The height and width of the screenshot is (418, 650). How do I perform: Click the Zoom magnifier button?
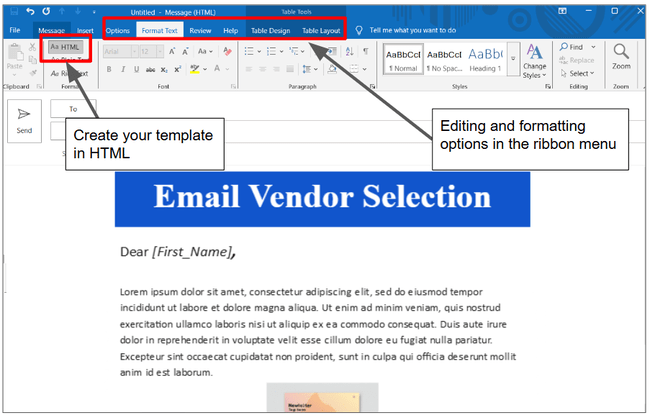point(621,57)
